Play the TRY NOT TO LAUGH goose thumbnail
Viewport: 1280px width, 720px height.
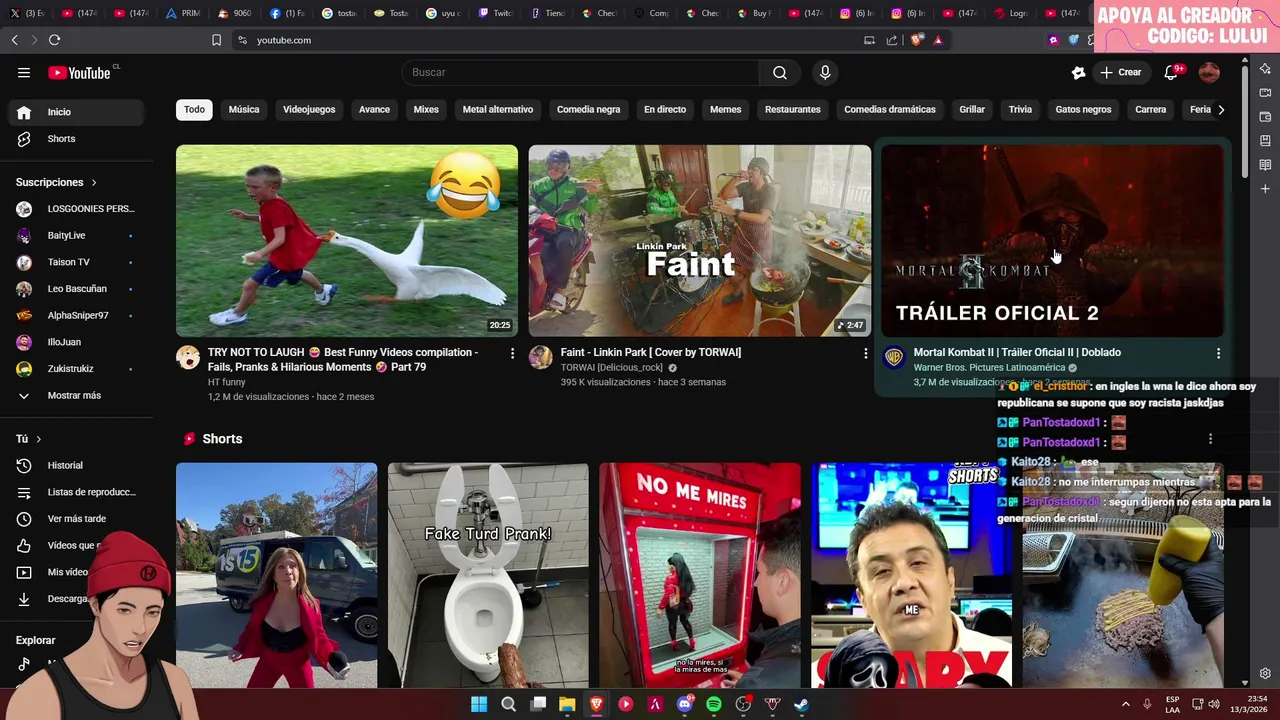[x=347, y=241]
